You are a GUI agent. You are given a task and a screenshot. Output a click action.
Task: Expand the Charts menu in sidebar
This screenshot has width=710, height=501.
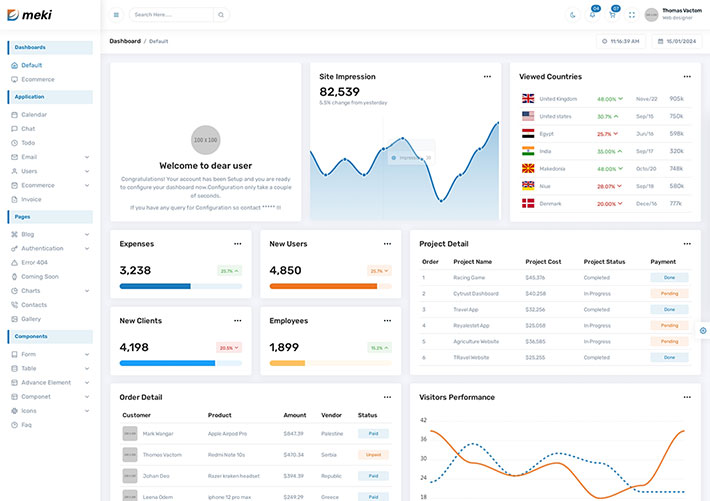click(x=87, y=290)
